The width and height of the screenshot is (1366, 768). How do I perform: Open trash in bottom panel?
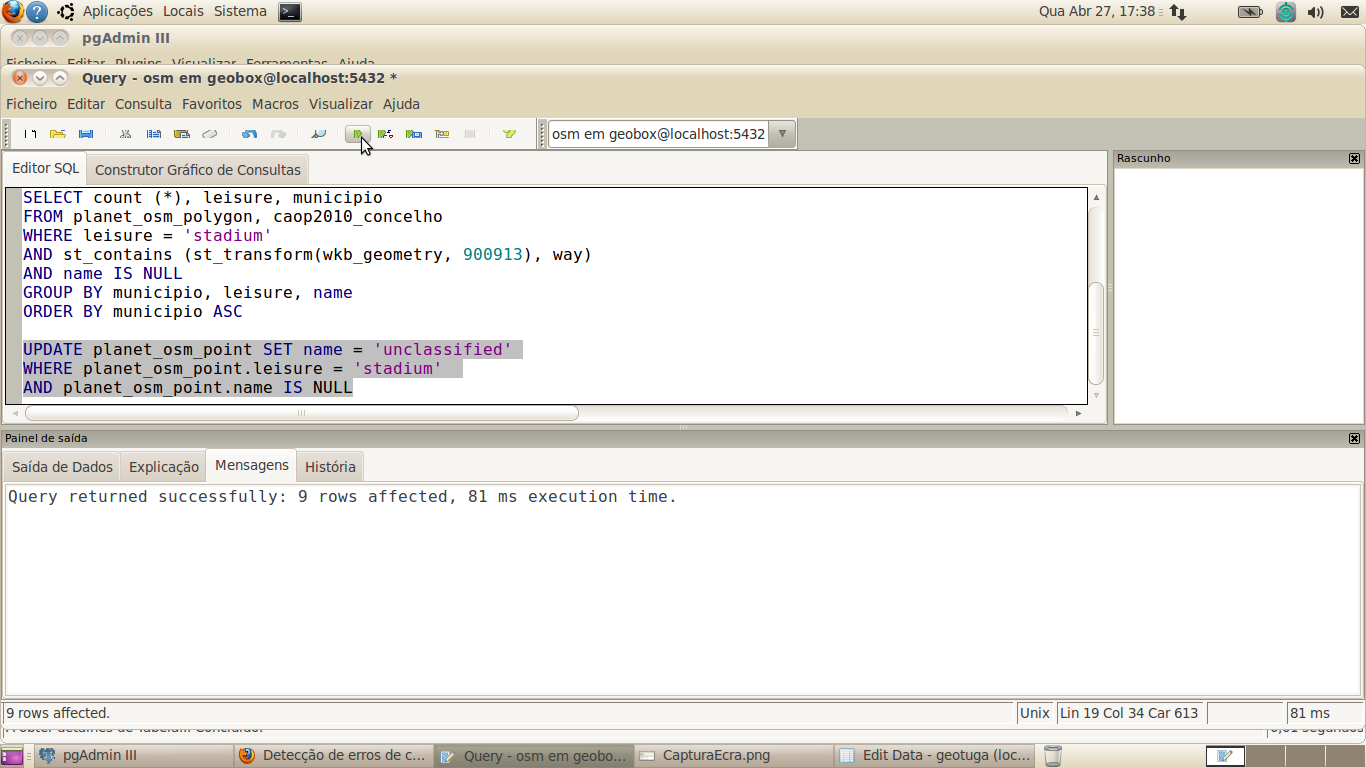point(1052,756)
